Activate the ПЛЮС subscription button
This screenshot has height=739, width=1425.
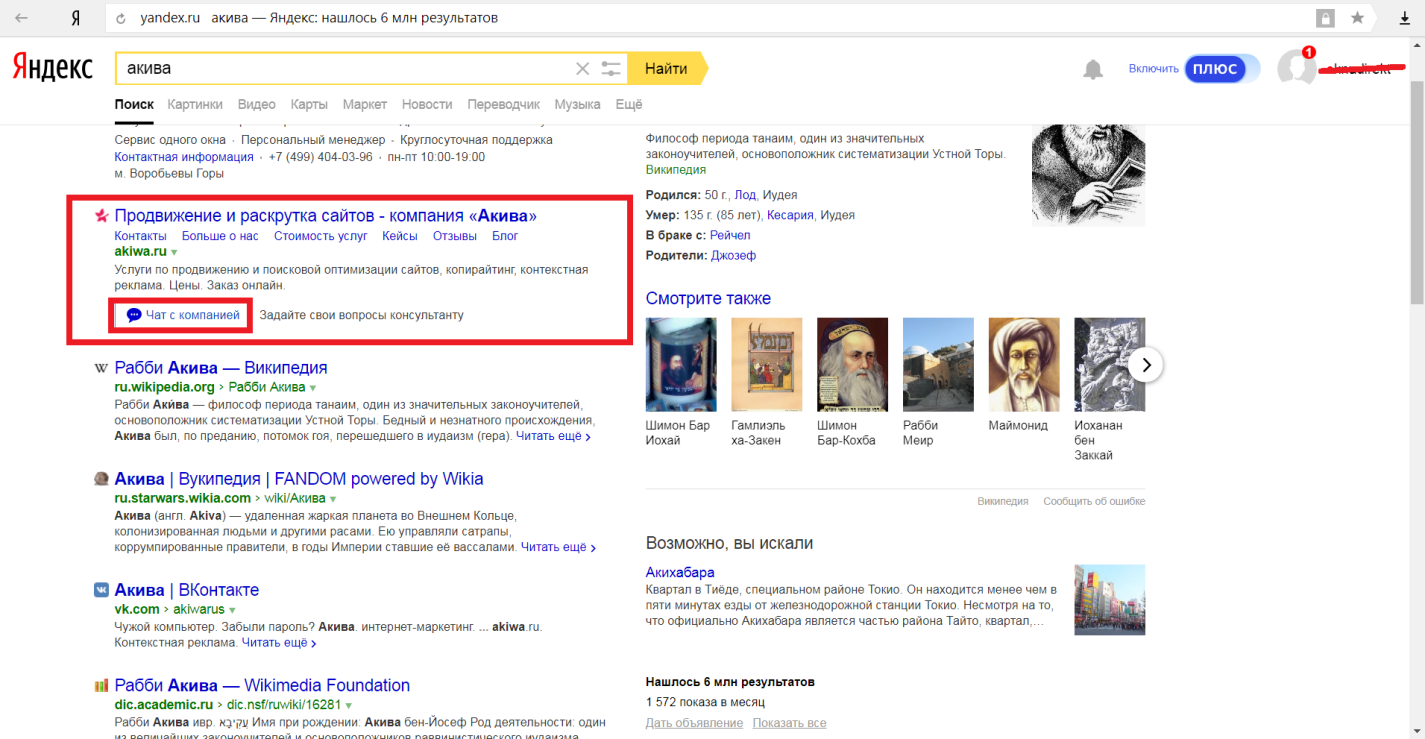pos(1214,69)
